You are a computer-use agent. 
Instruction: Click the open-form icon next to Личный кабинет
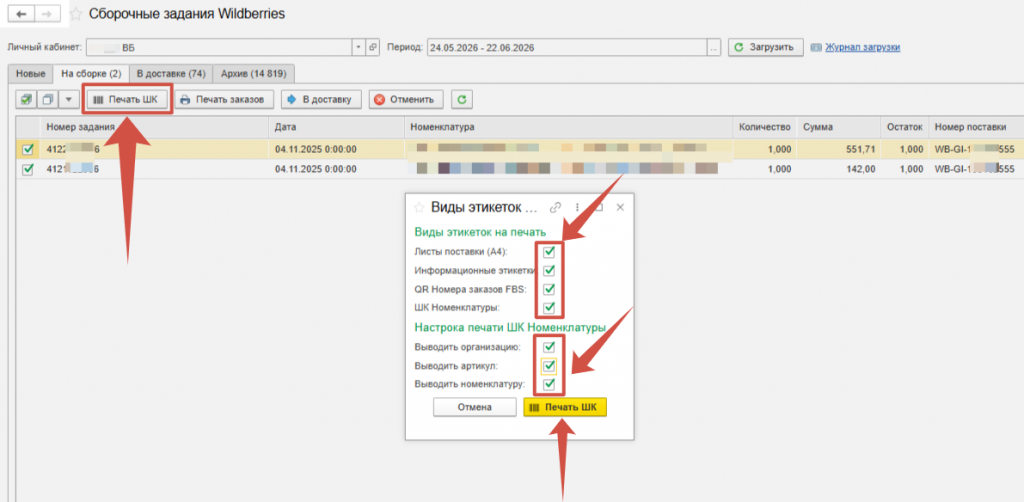373,48
